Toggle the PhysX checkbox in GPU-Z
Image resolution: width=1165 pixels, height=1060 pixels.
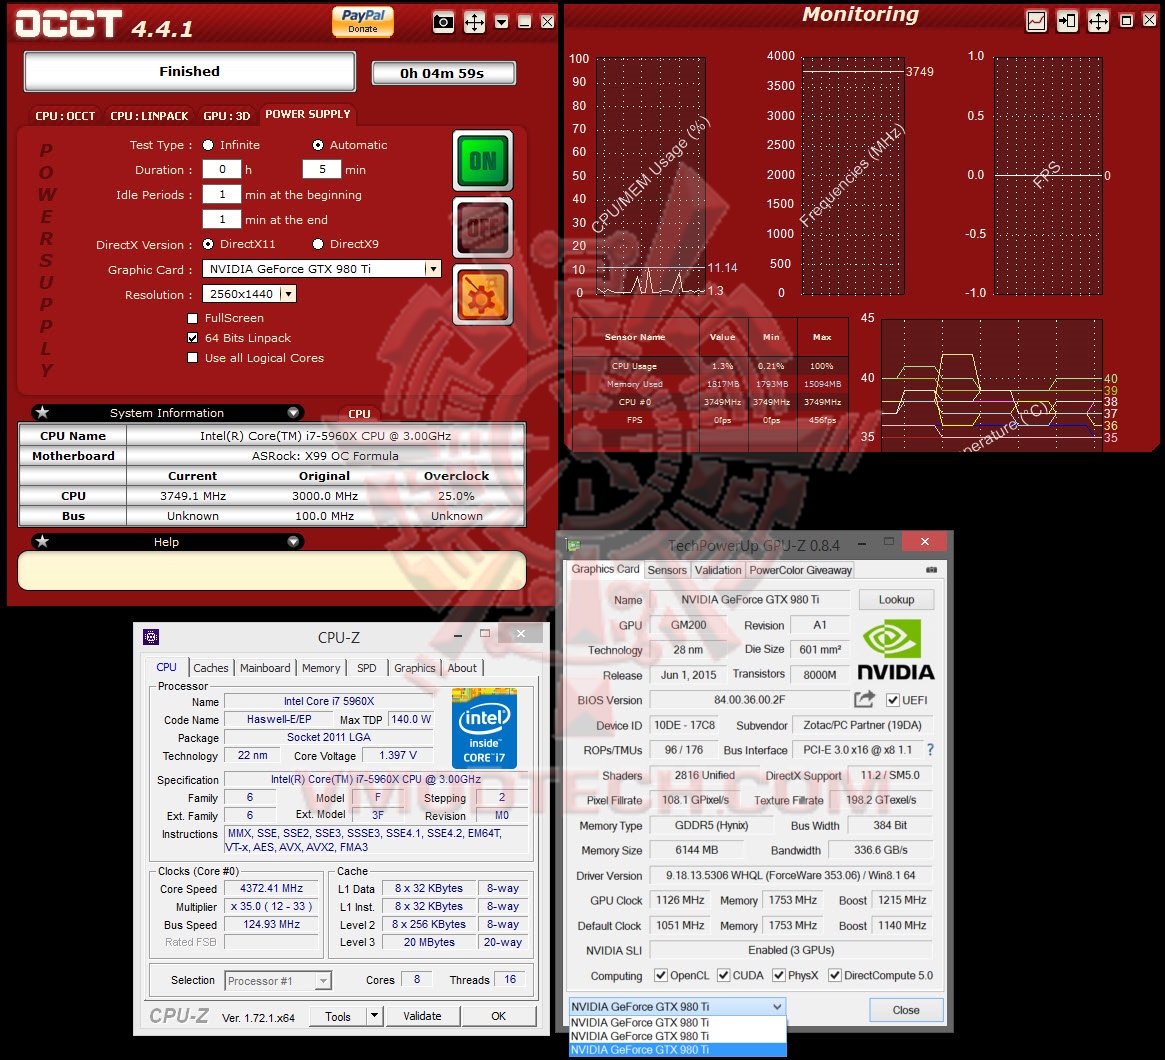[779, 975]
